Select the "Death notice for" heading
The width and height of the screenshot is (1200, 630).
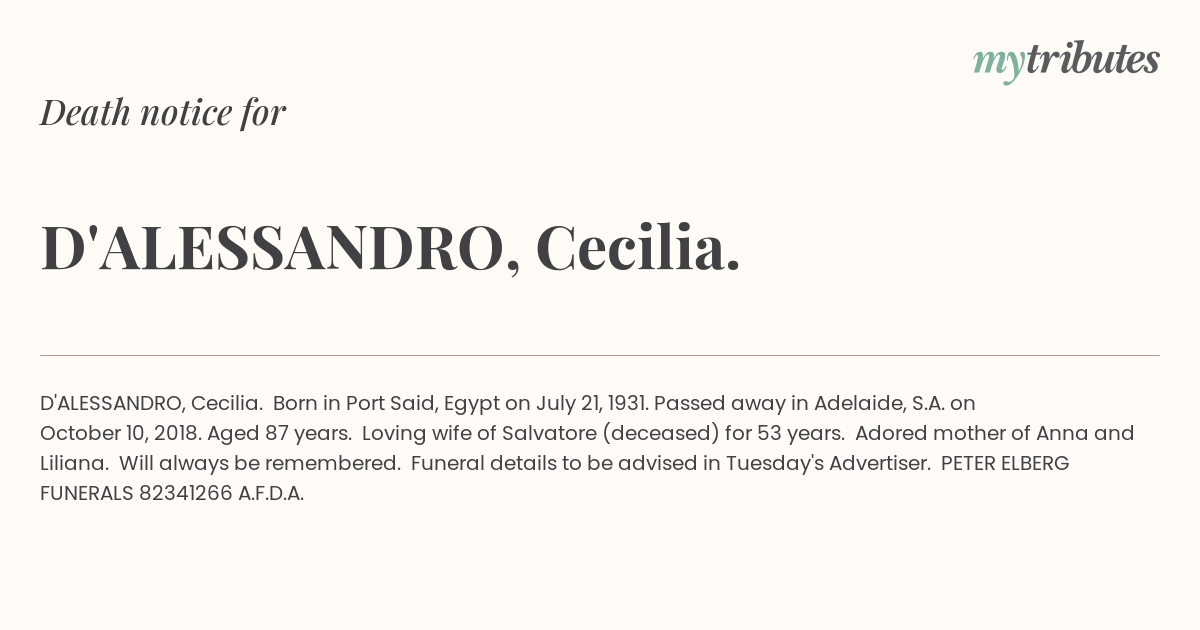(x=163, y=112)
